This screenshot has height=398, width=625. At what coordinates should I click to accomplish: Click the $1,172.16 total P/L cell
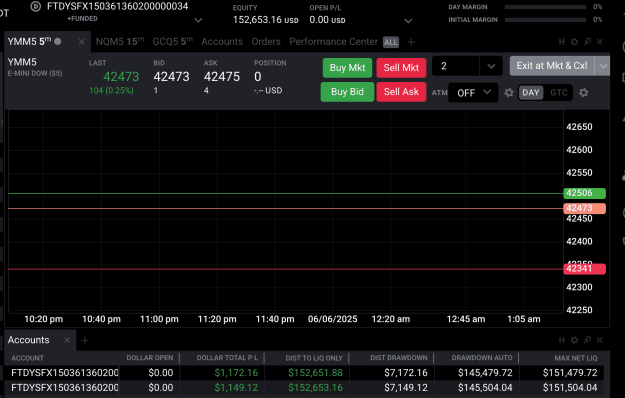(236, 373)
